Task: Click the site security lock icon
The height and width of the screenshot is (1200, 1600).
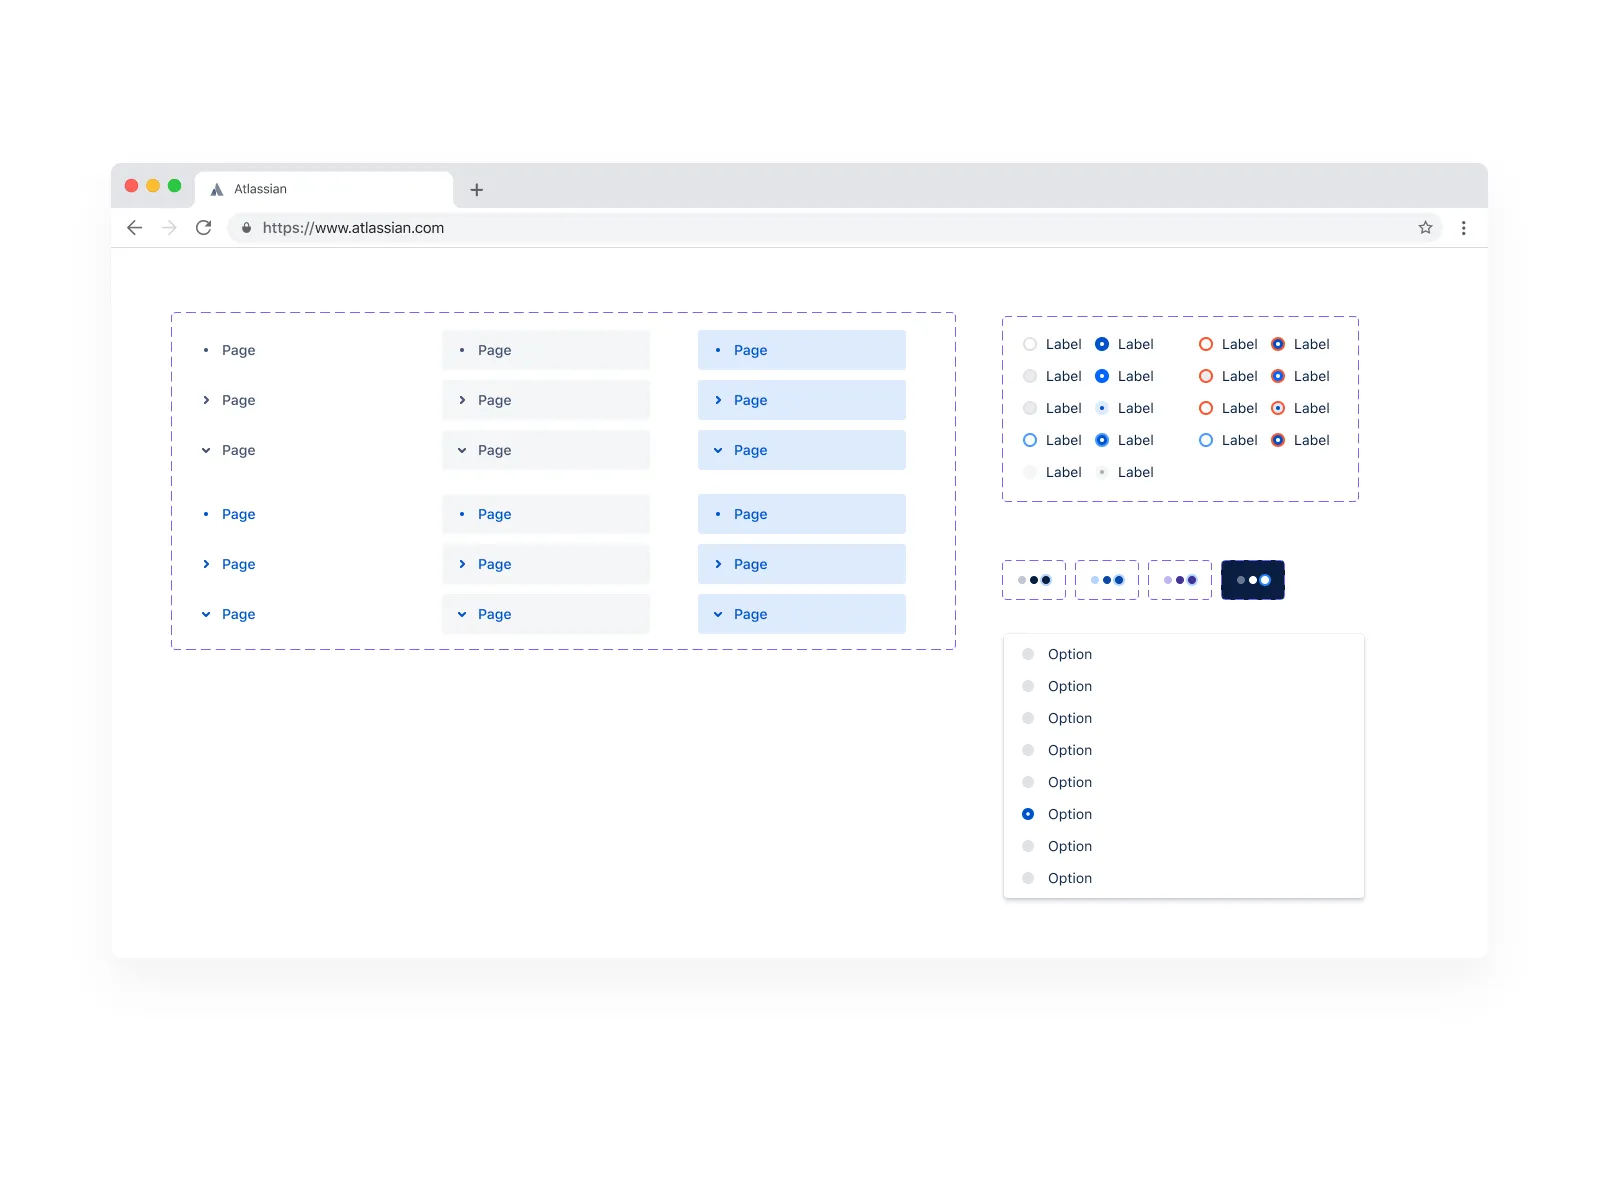Action: (x=246, y=228)
